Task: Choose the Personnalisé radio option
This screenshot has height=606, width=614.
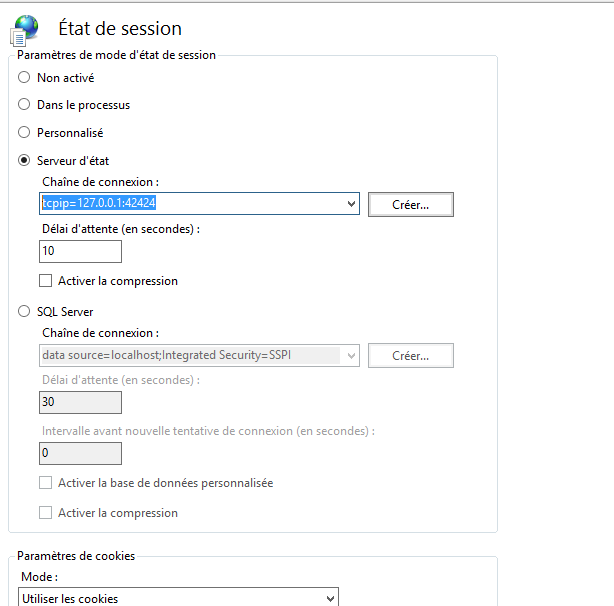Action: [x=25, y=132]
